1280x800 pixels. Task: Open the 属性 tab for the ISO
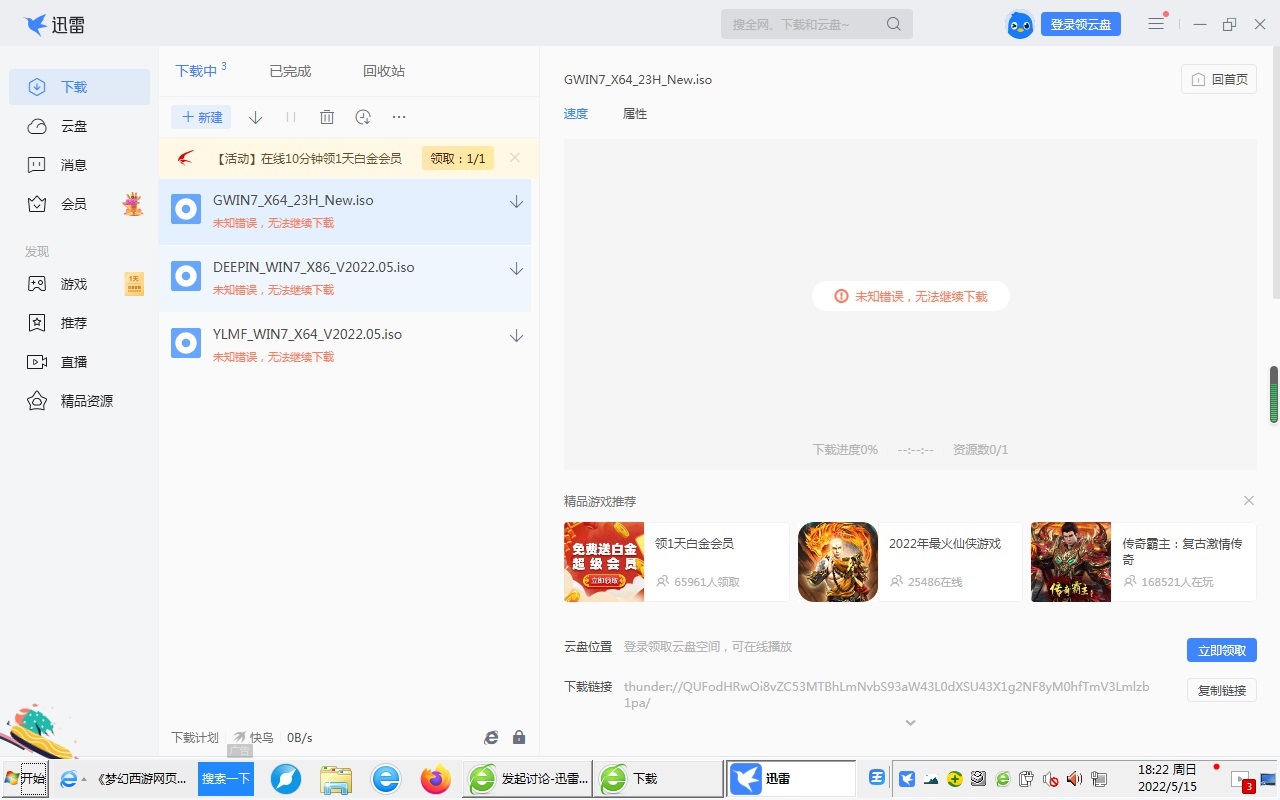point(634,113)
